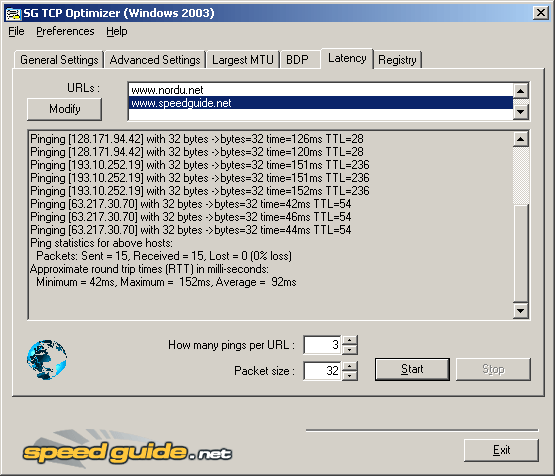Click the 'Packets: Sent = 15' line

164,256
